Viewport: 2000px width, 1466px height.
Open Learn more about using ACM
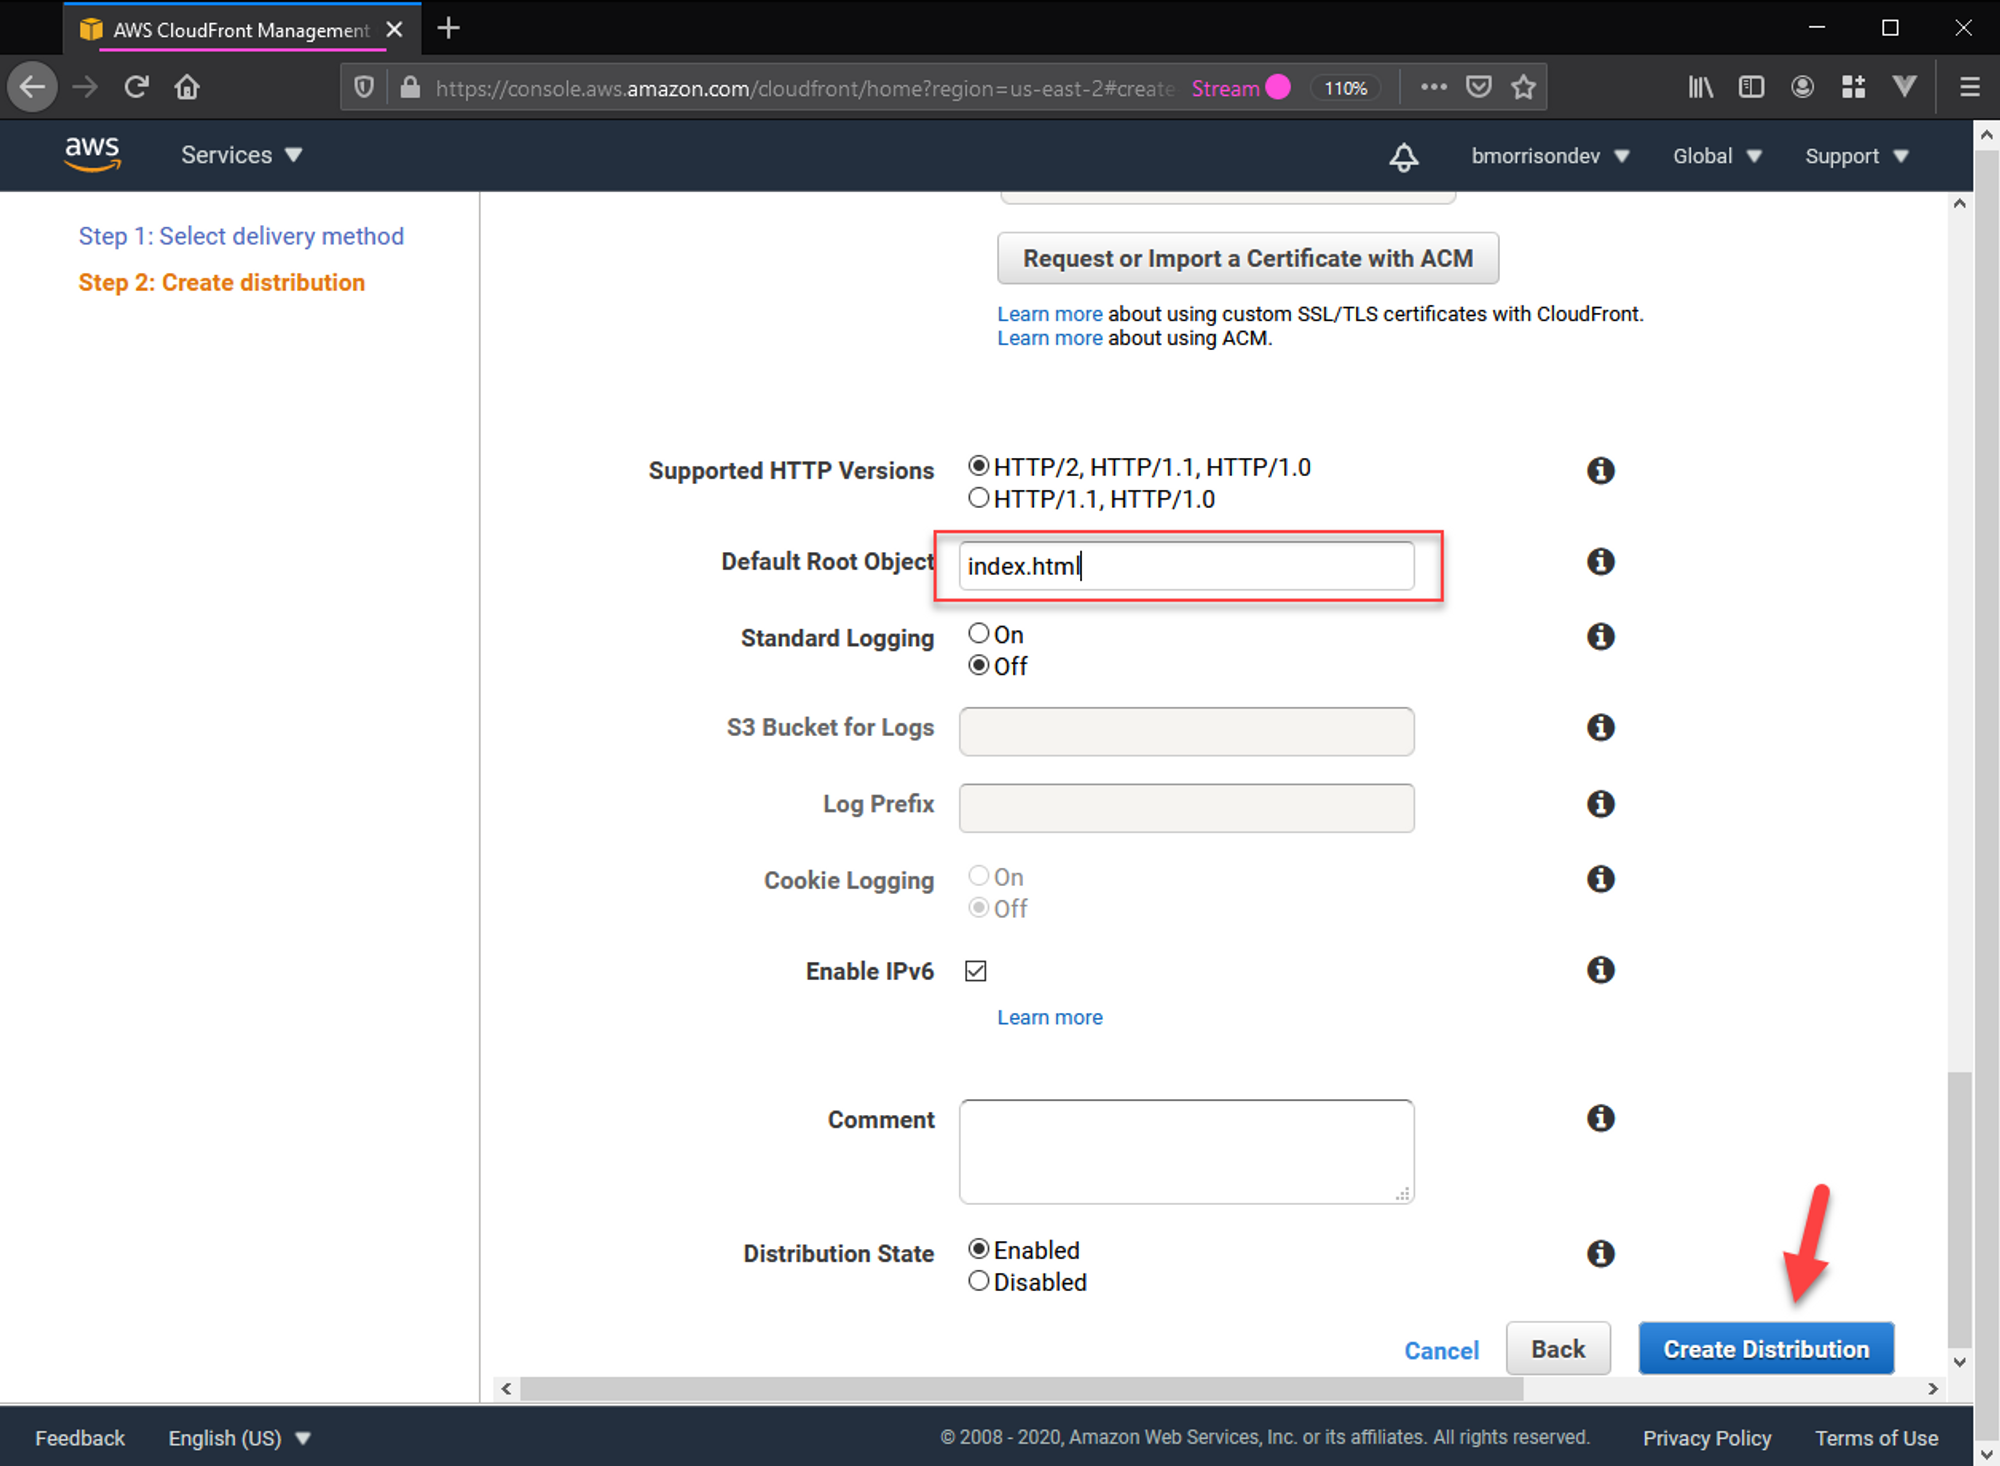coord(1049,338)
